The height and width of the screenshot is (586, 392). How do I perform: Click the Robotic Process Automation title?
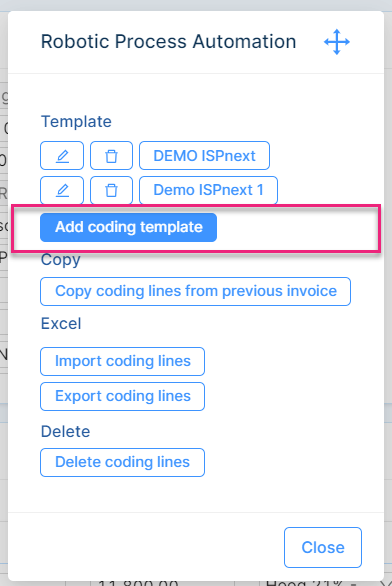point(168,41)
